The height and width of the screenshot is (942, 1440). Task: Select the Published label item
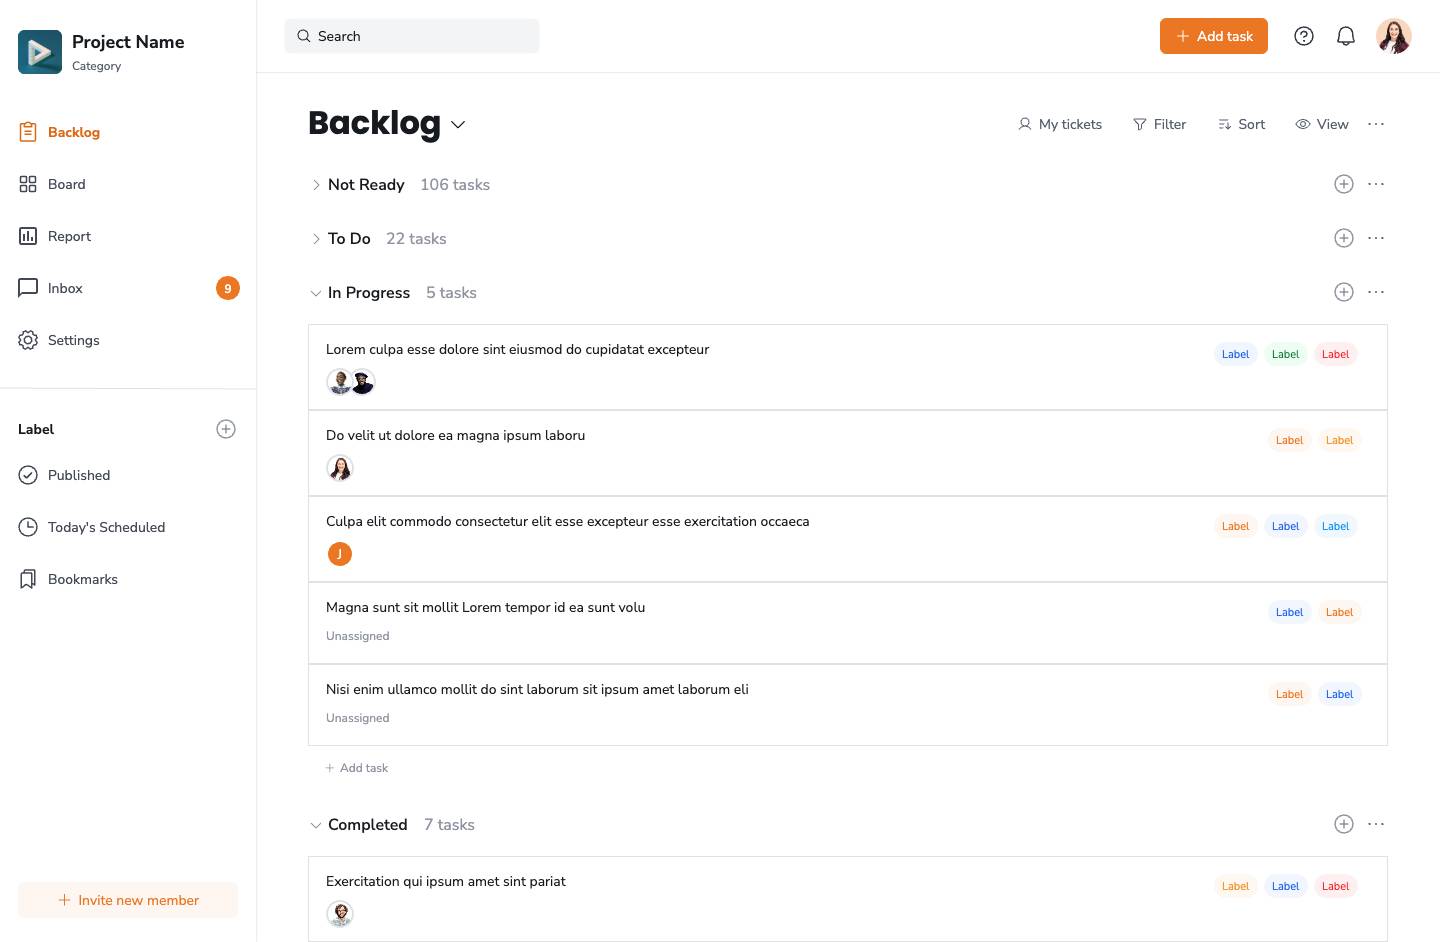(79, 475)
